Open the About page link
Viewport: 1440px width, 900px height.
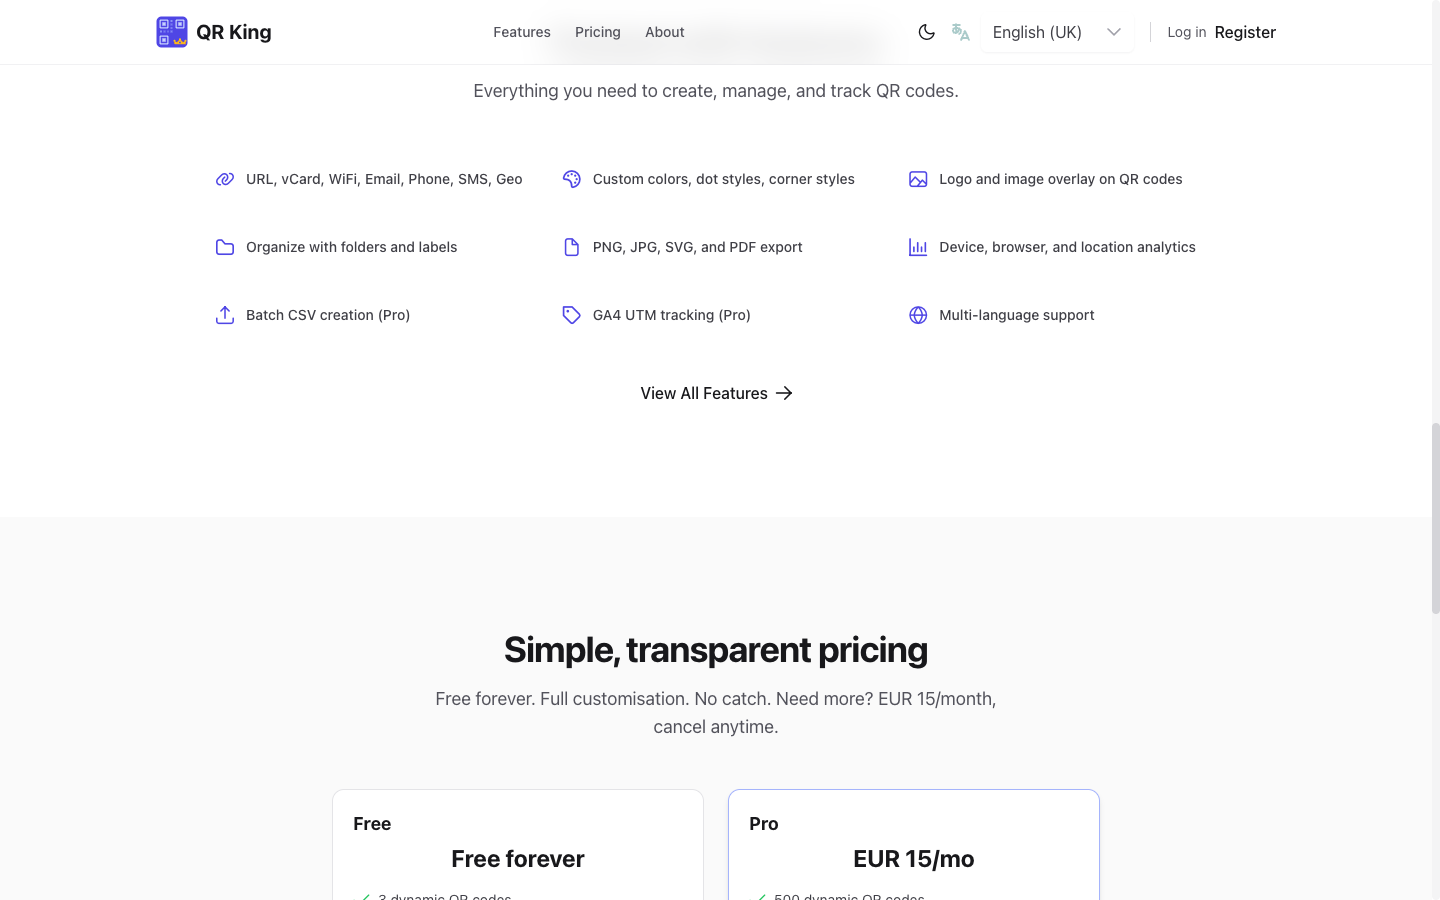click(665, 32)
